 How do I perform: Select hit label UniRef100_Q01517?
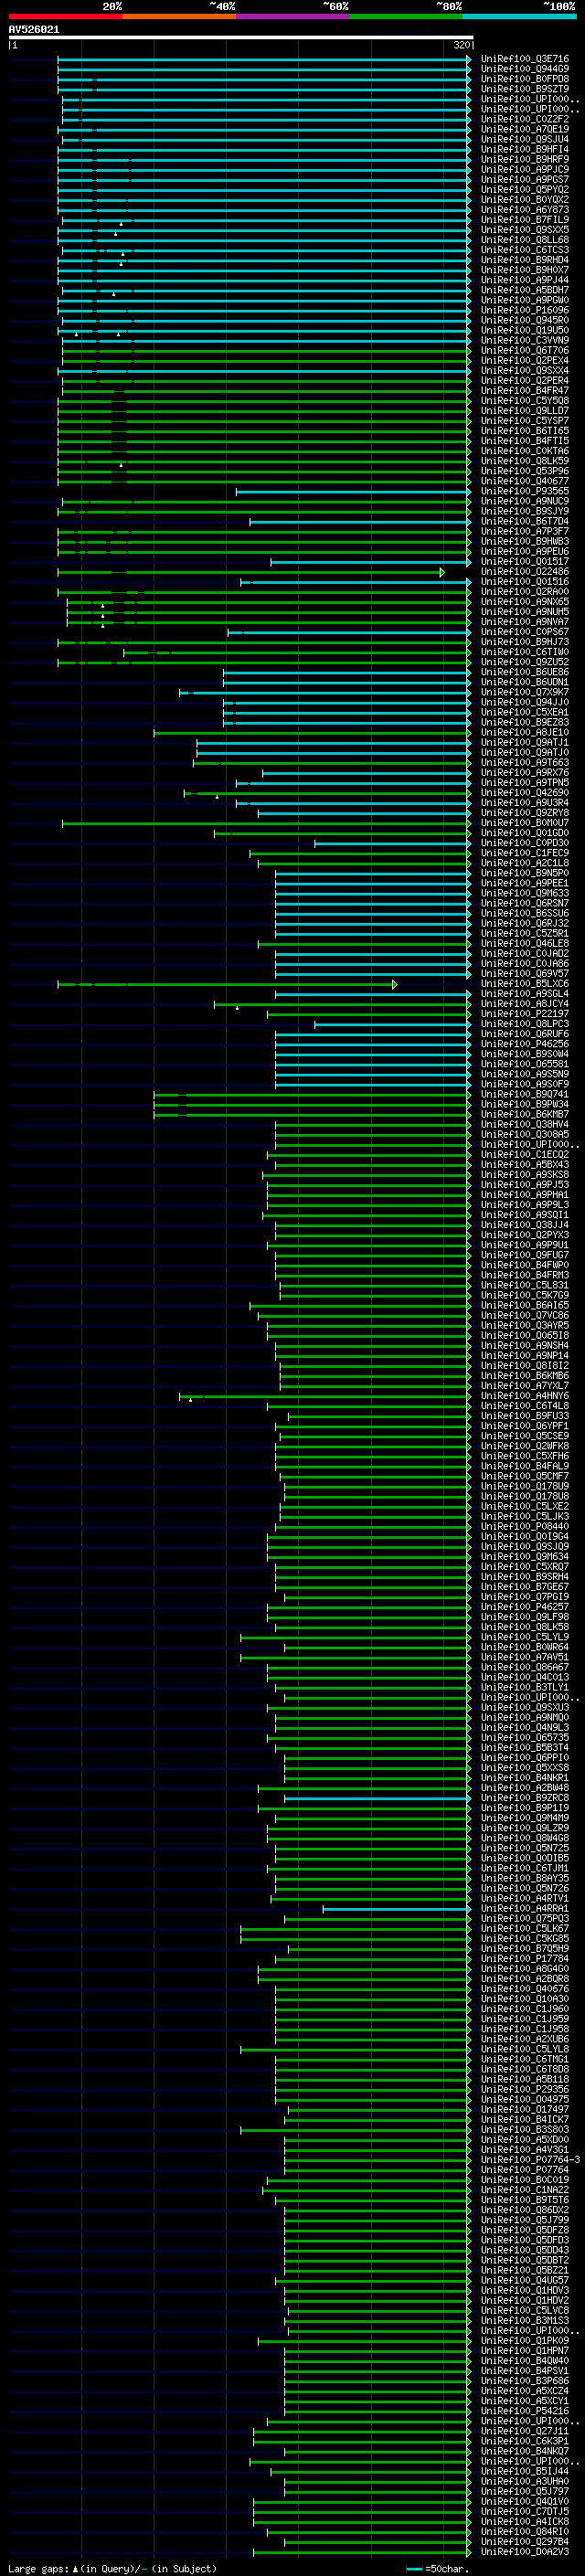[525, 562]
